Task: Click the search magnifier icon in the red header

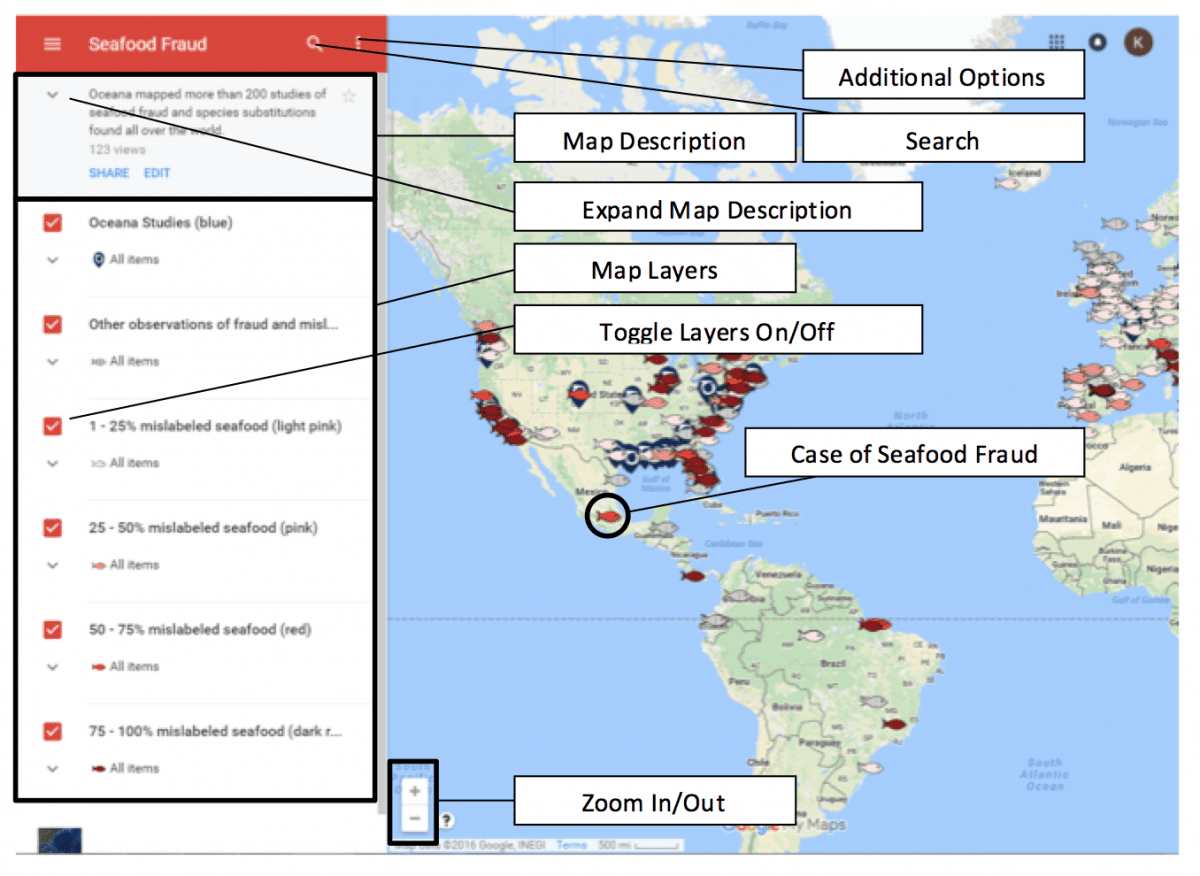Action: click(315, 43)
